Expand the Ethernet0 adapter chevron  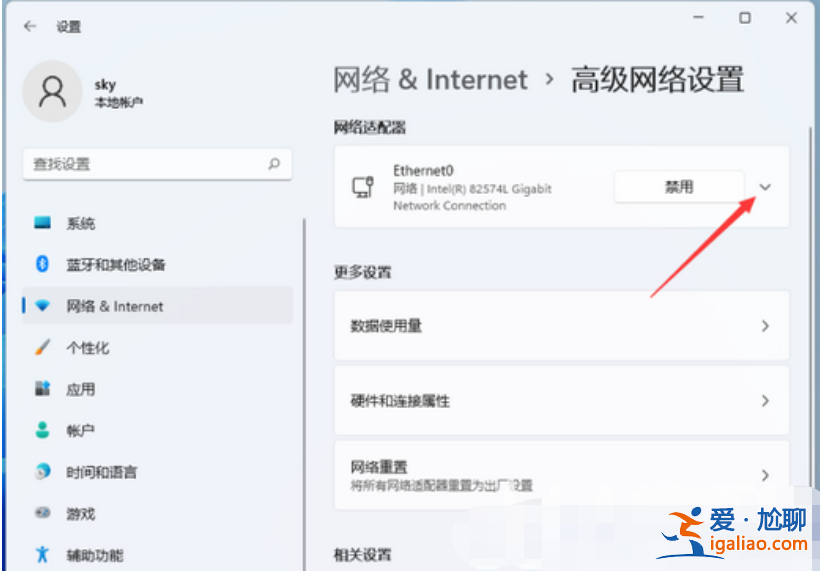[765, 187]
